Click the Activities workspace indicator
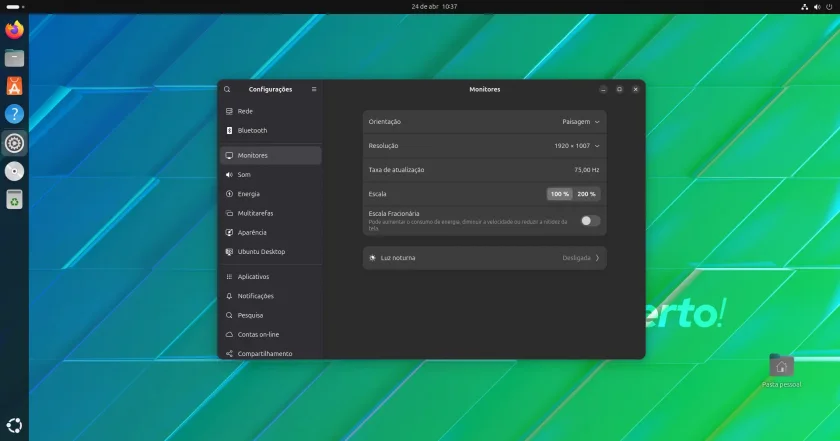Screen dimensions: 840x441 pyautogui.click(x=15, y=7)
